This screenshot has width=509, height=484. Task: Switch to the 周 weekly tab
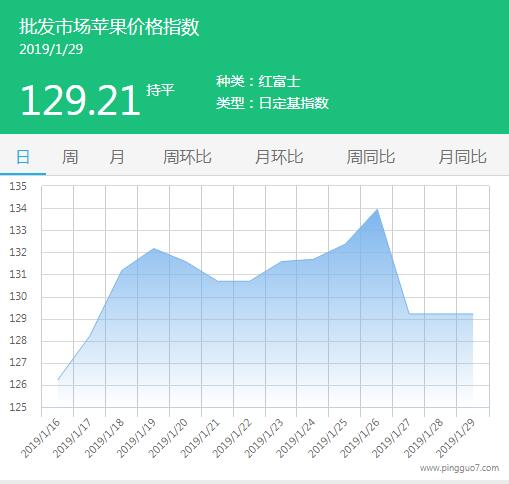[x=70, y=157]
